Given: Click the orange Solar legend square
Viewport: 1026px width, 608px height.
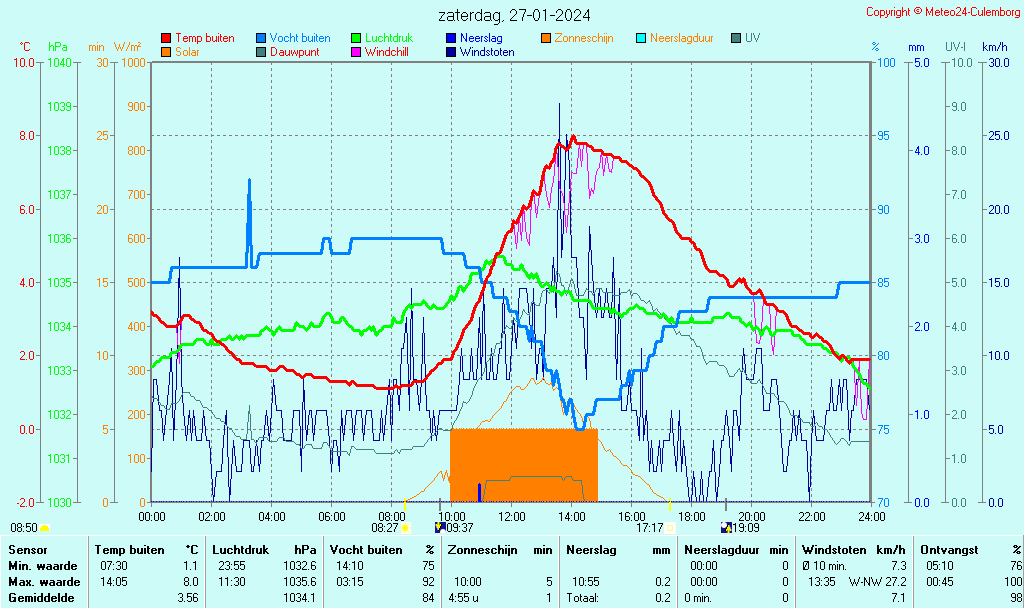Looking at the screenshot, I should pos(166,52).
